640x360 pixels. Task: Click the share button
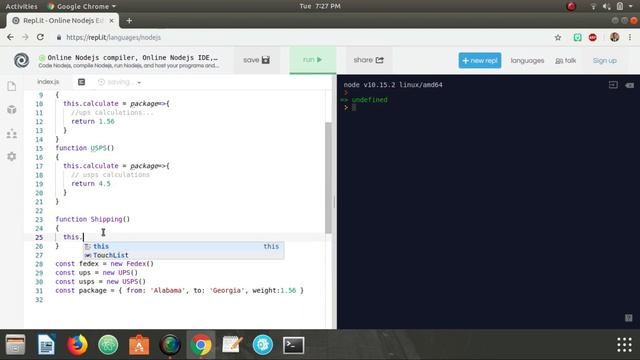(x=369, y=60)
